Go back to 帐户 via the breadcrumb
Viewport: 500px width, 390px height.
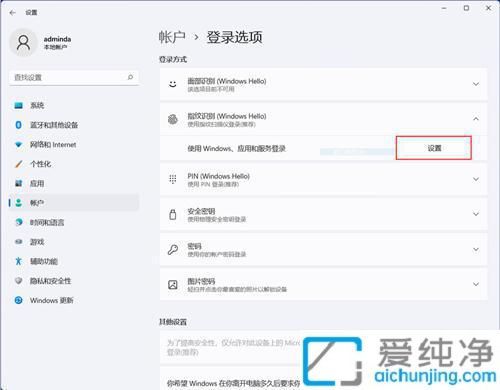[x=172, y=37]
